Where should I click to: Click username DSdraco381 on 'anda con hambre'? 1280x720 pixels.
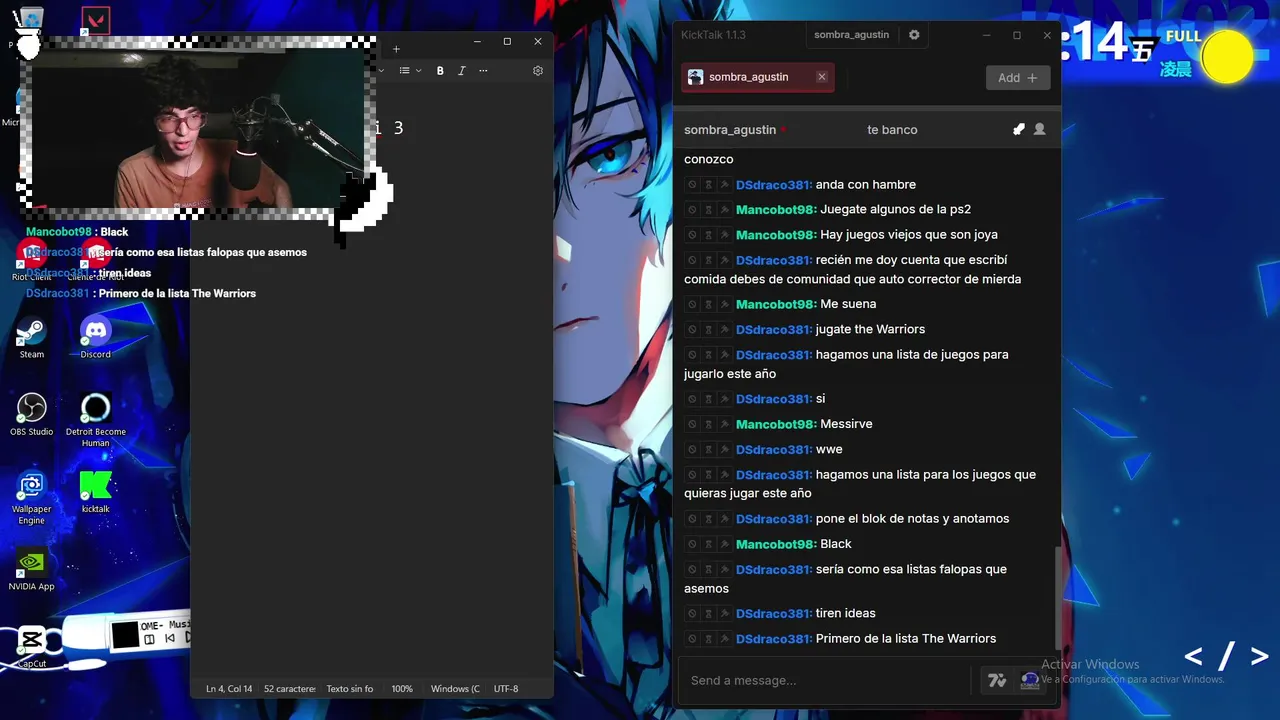(x=774, y=185)
